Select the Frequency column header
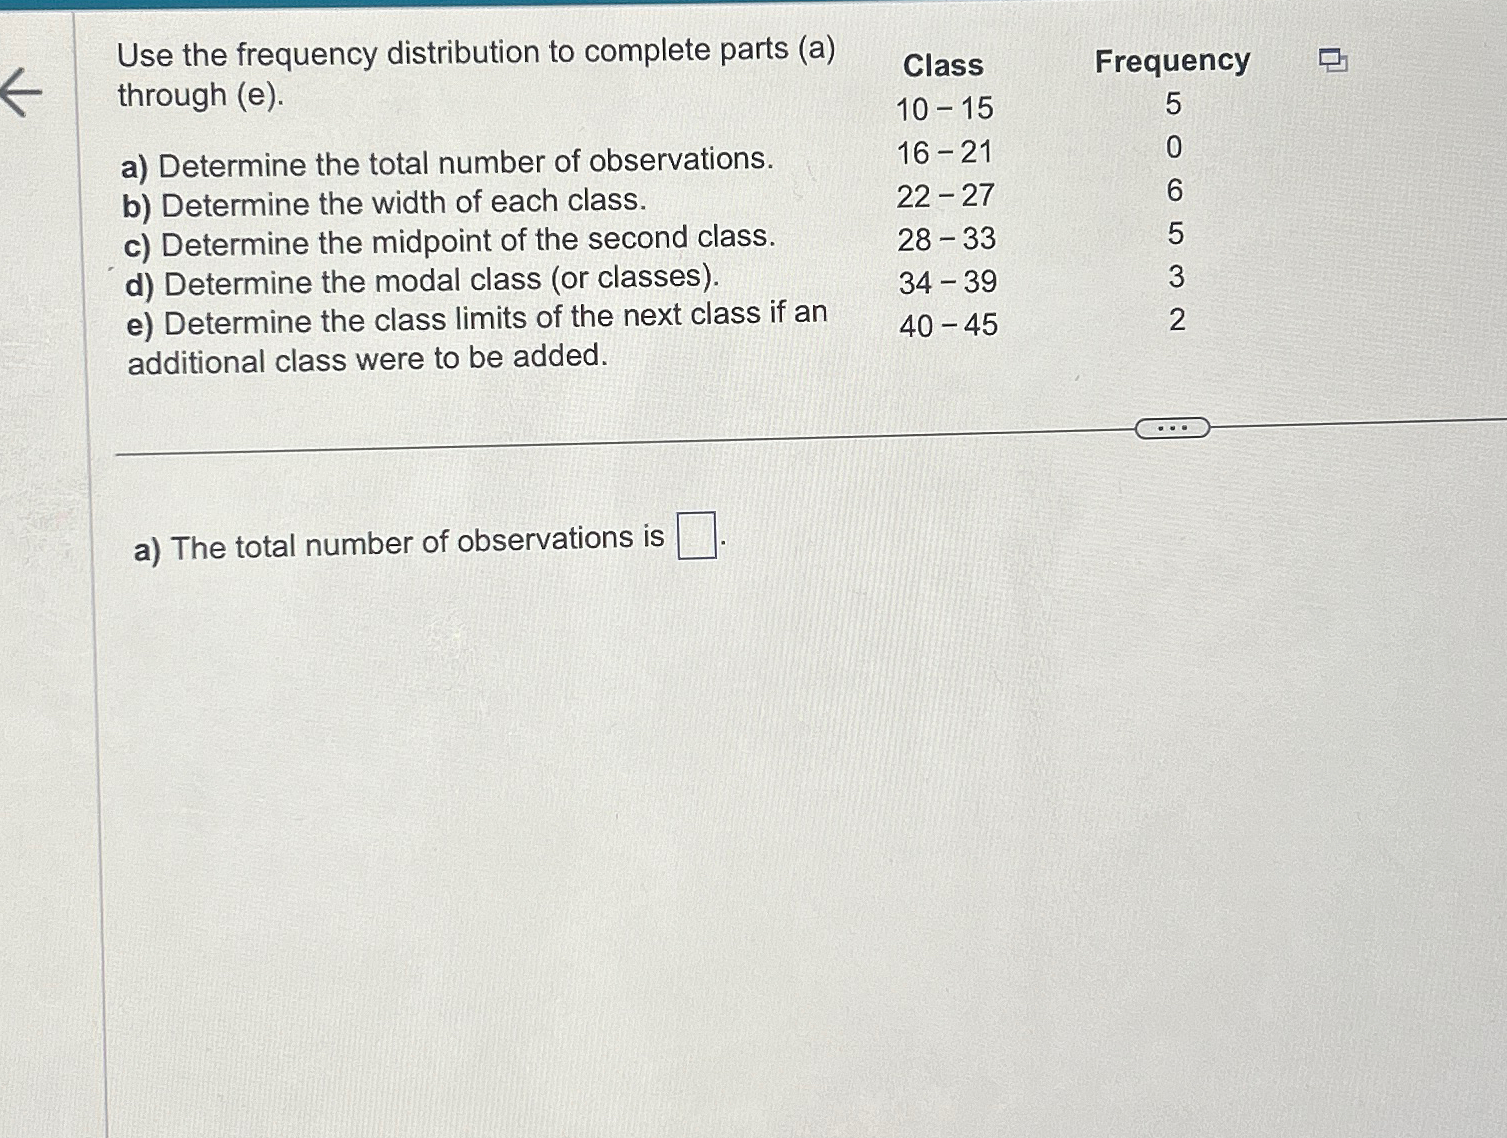This screenshot has height=1138, width=1507. coord(1172,62)
